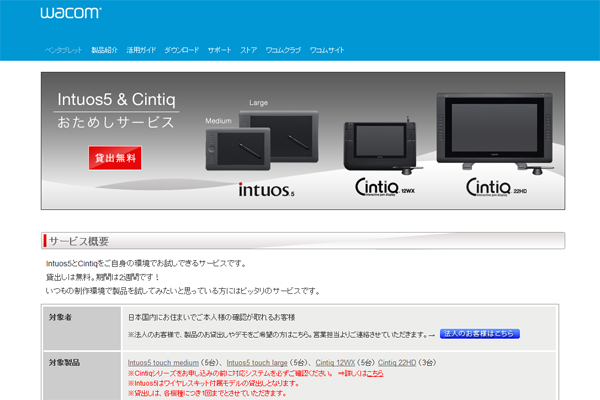Open the サポート menu item
The height and width of the screenshot is (400, 600).
click(x=220, y=50)
